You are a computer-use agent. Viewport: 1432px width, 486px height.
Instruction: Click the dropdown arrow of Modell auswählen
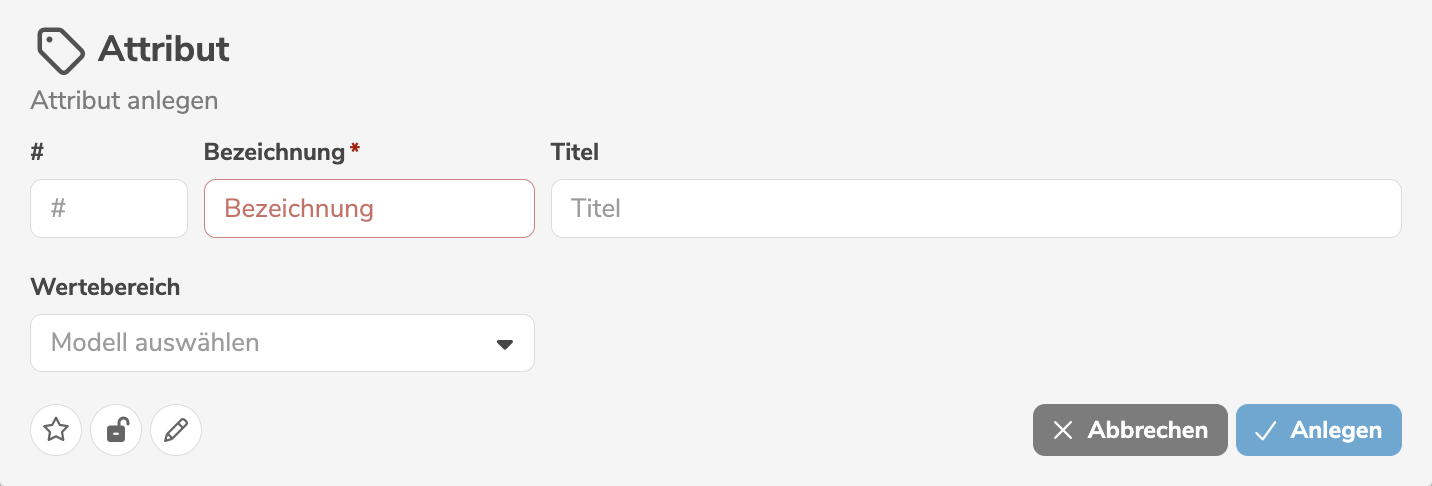(505, 344)
